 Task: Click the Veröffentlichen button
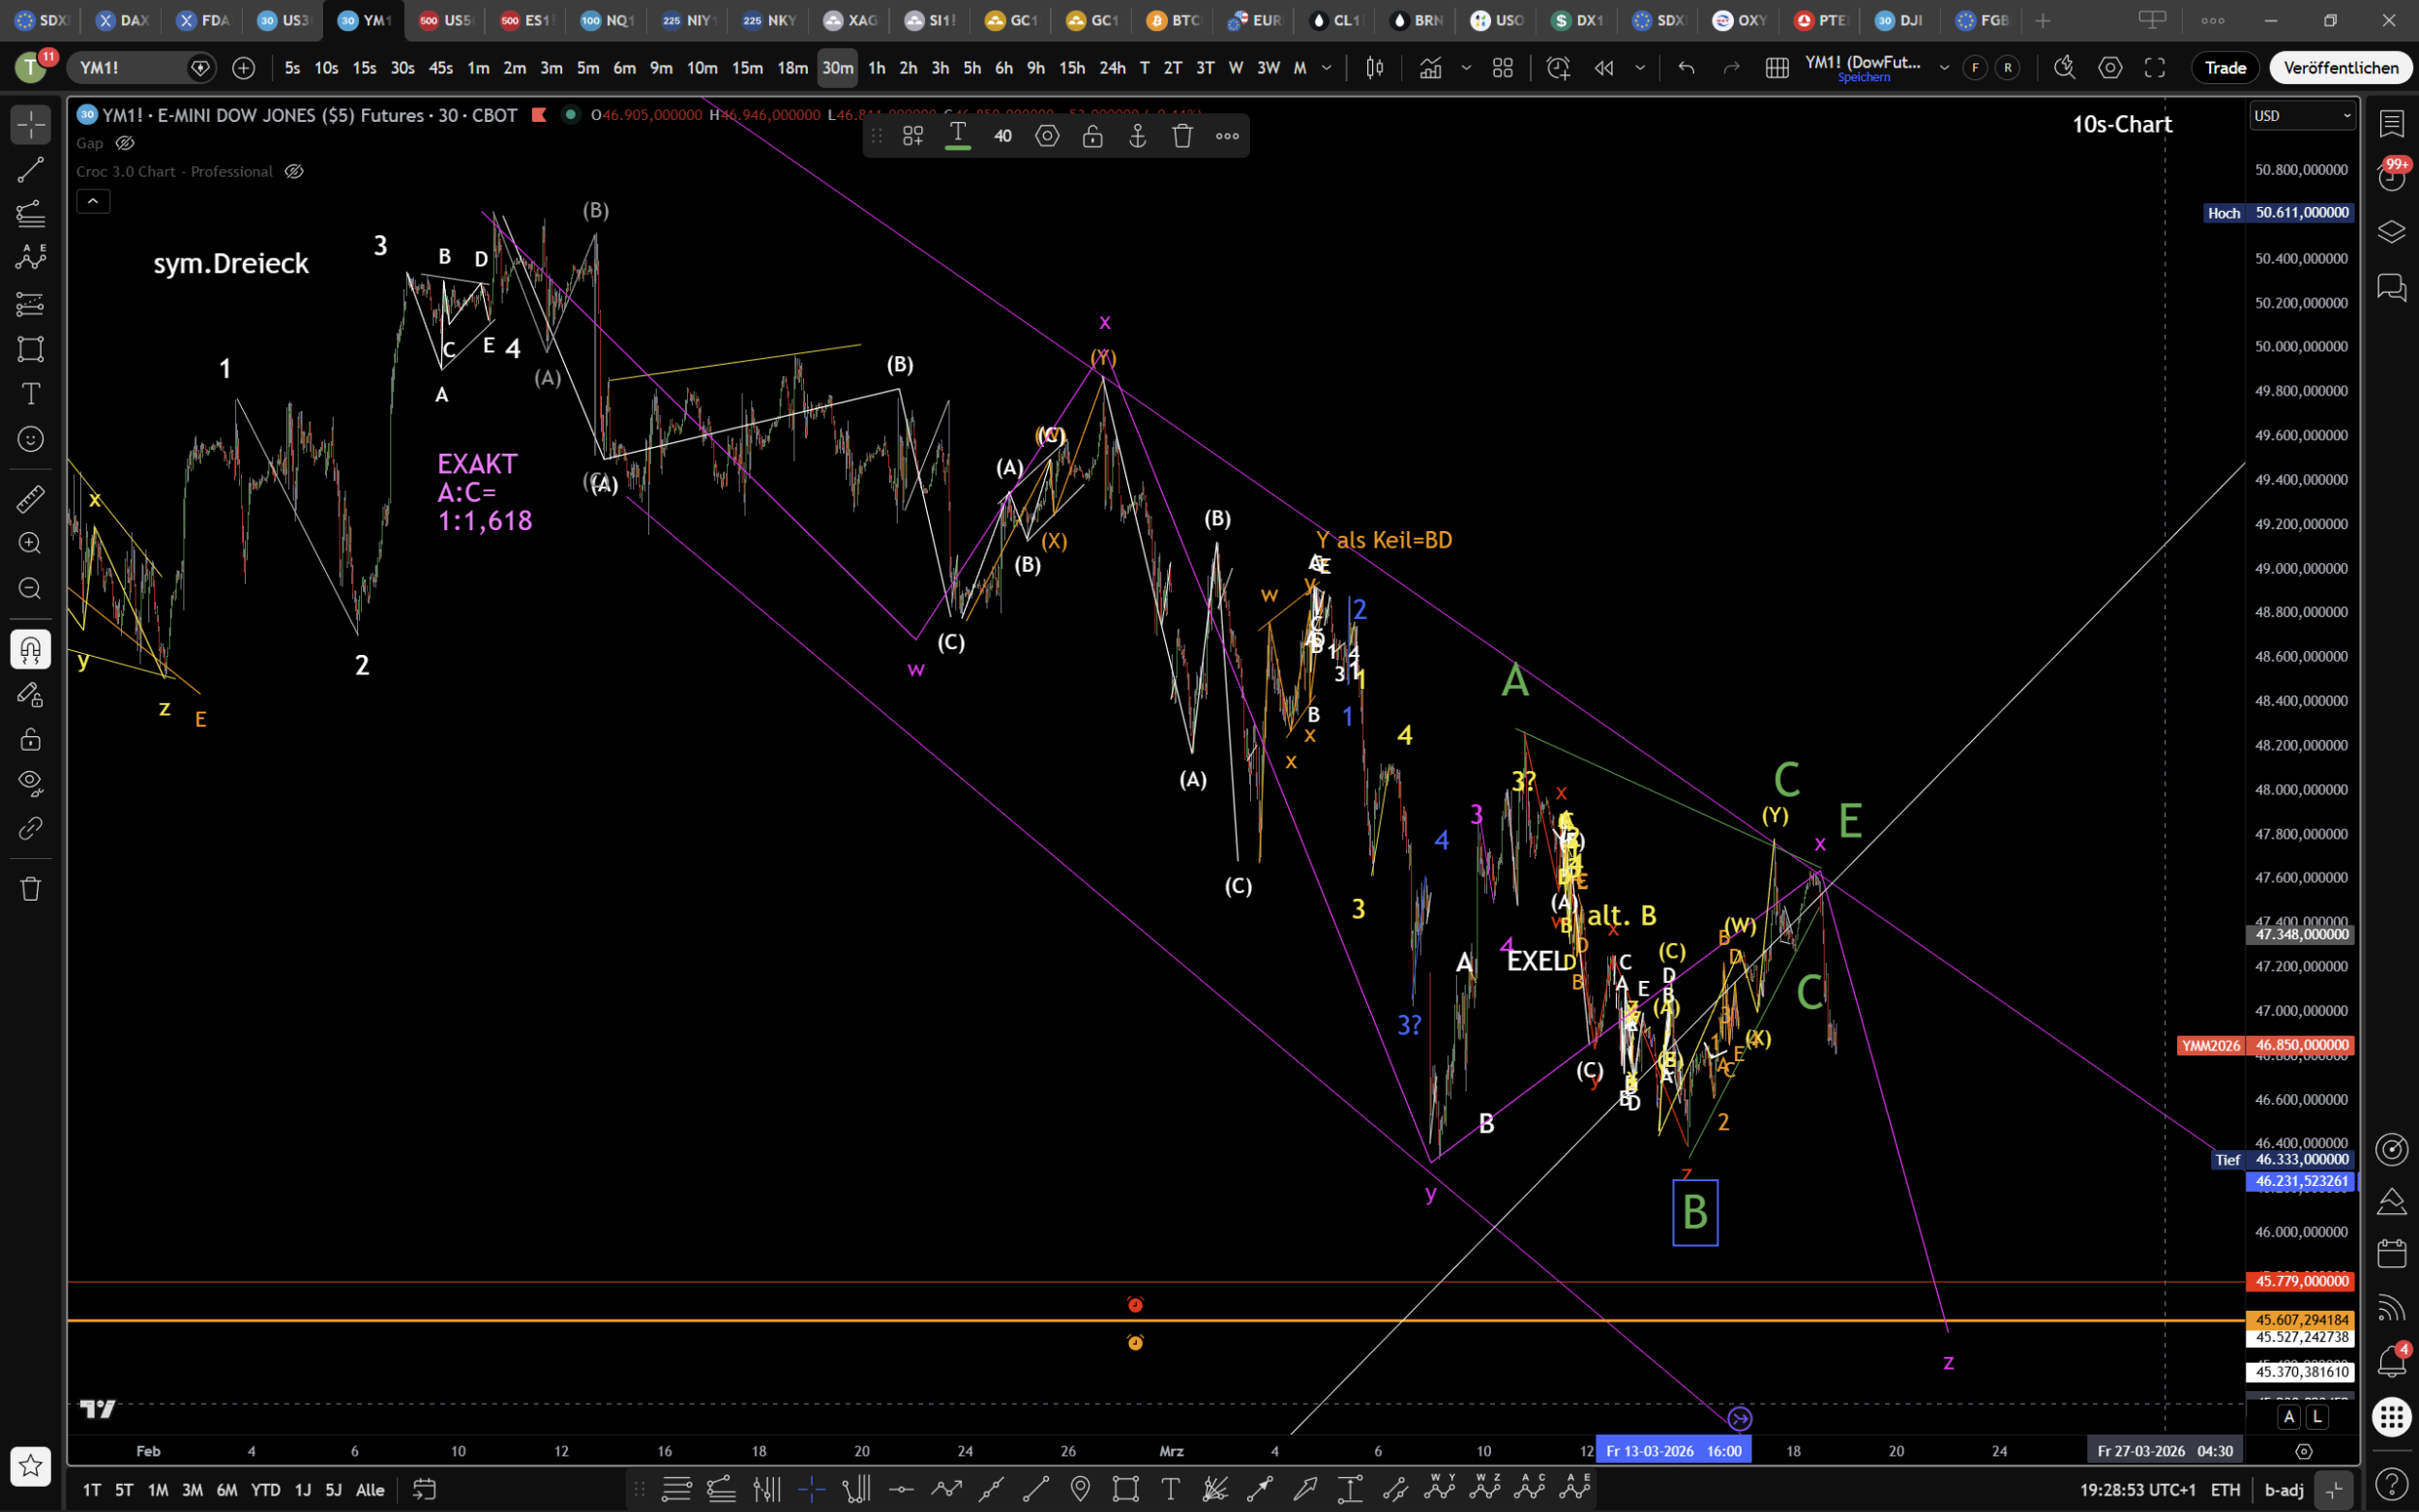tap(2340, 68)
